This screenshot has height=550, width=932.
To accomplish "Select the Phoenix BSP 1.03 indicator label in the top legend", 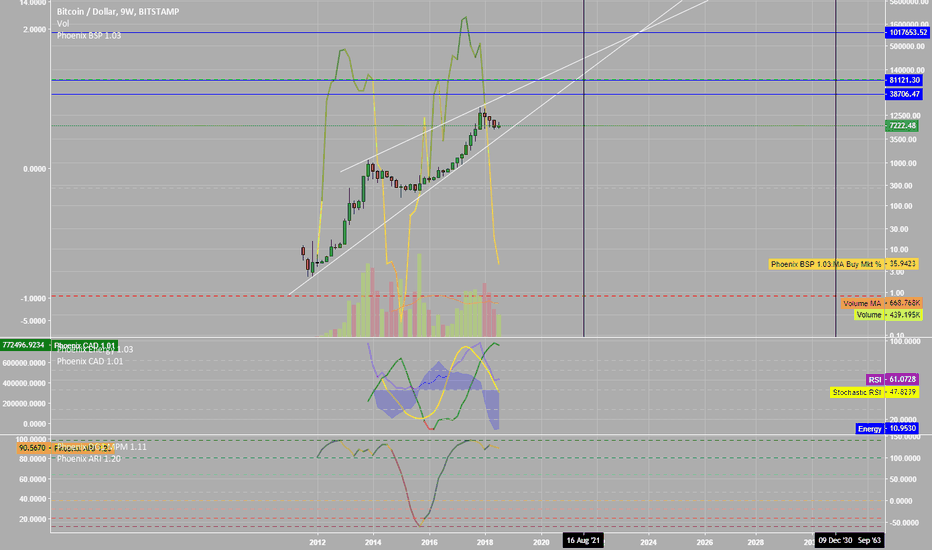I will [89, 35].
